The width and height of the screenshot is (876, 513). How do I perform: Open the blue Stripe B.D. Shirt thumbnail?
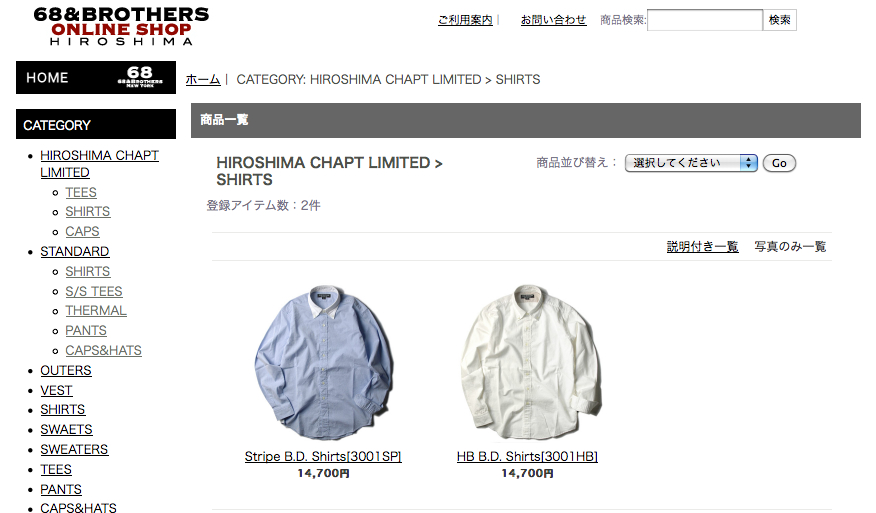(323, 362)
